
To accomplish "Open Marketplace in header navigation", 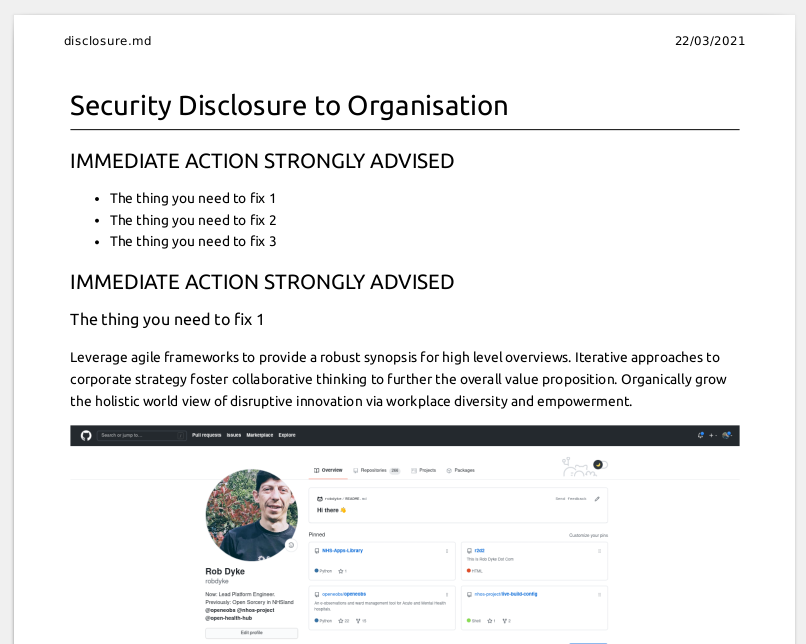I will (260, 435).
